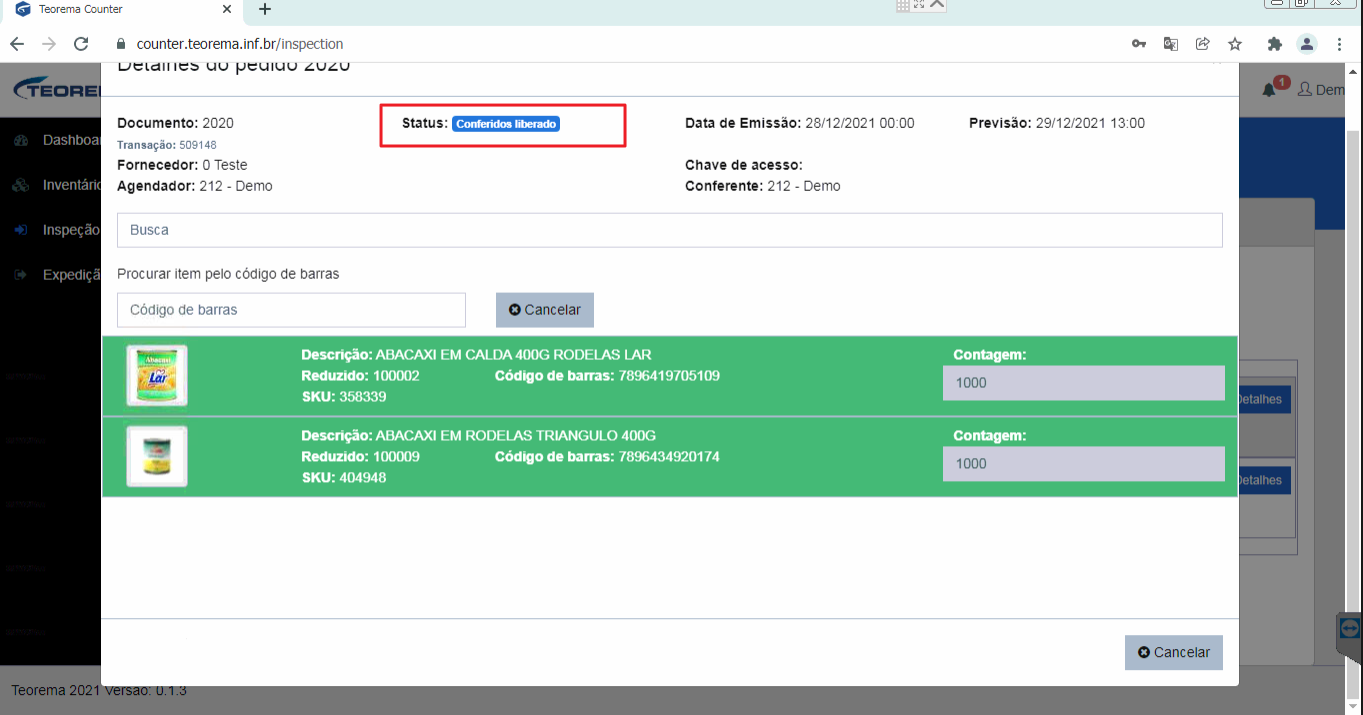Click Agendador 212 - Demo text

pos(195,186)
